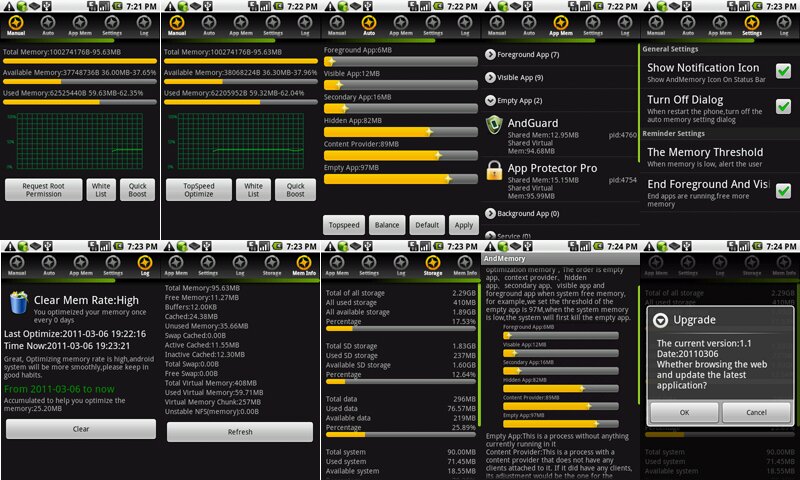Tap Clear button on log screen

click(81, 429)
